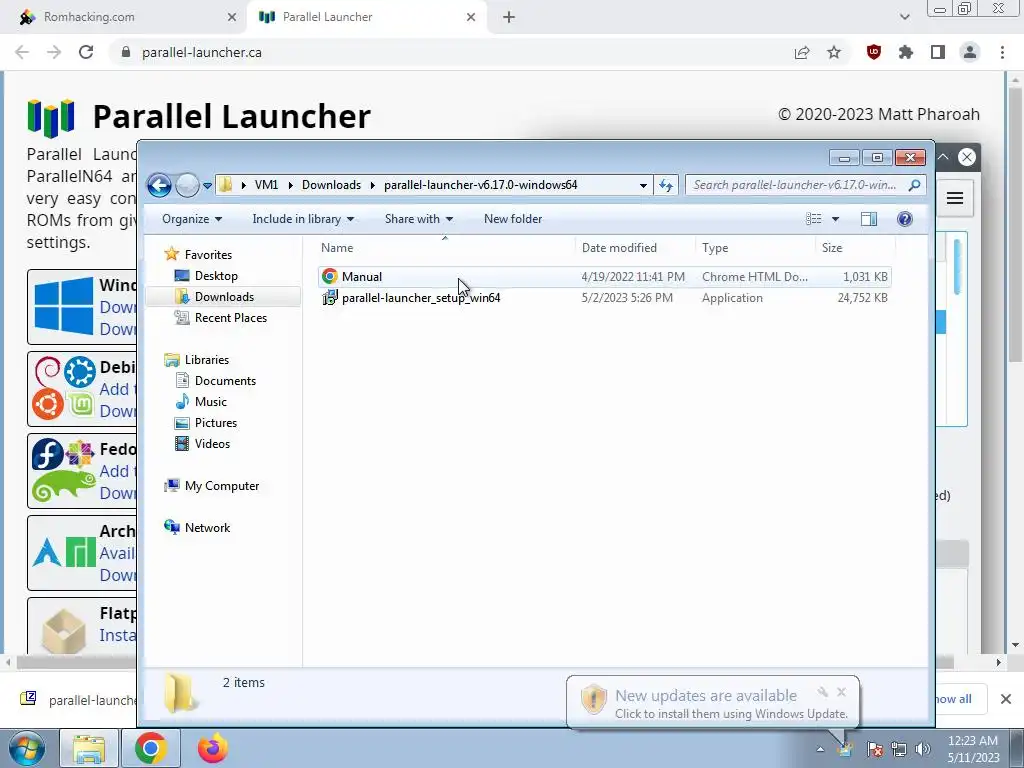Expand the address bar previous locations dropdown
The image size is (1024, 768).
click(x=643, y=185)
